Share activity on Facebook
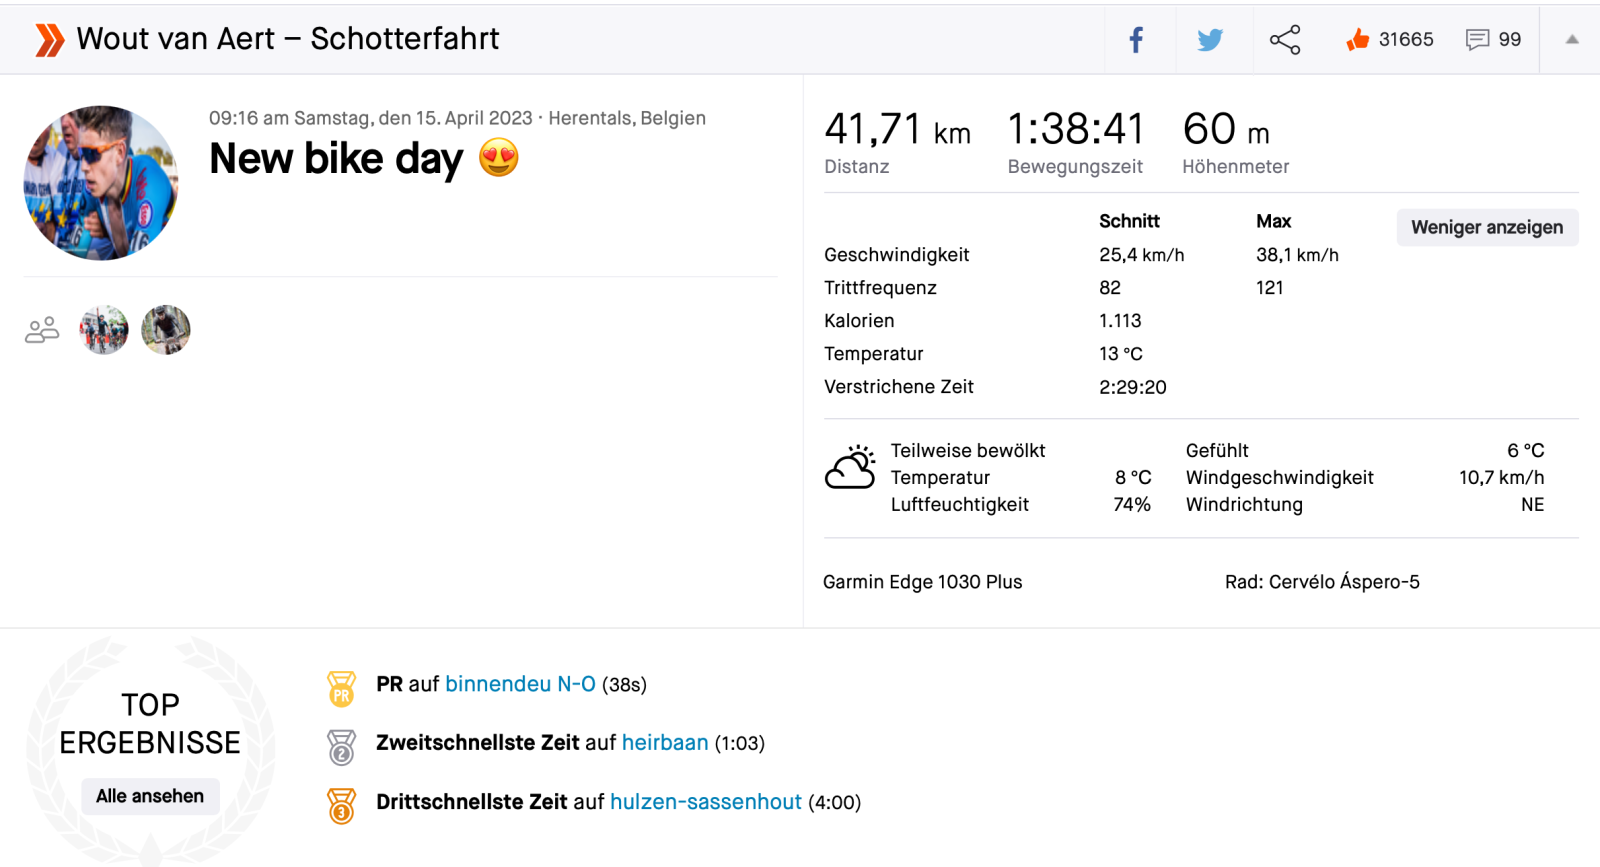Image resolution: width=1600 pixels, height=867 pixels. 1136,40
